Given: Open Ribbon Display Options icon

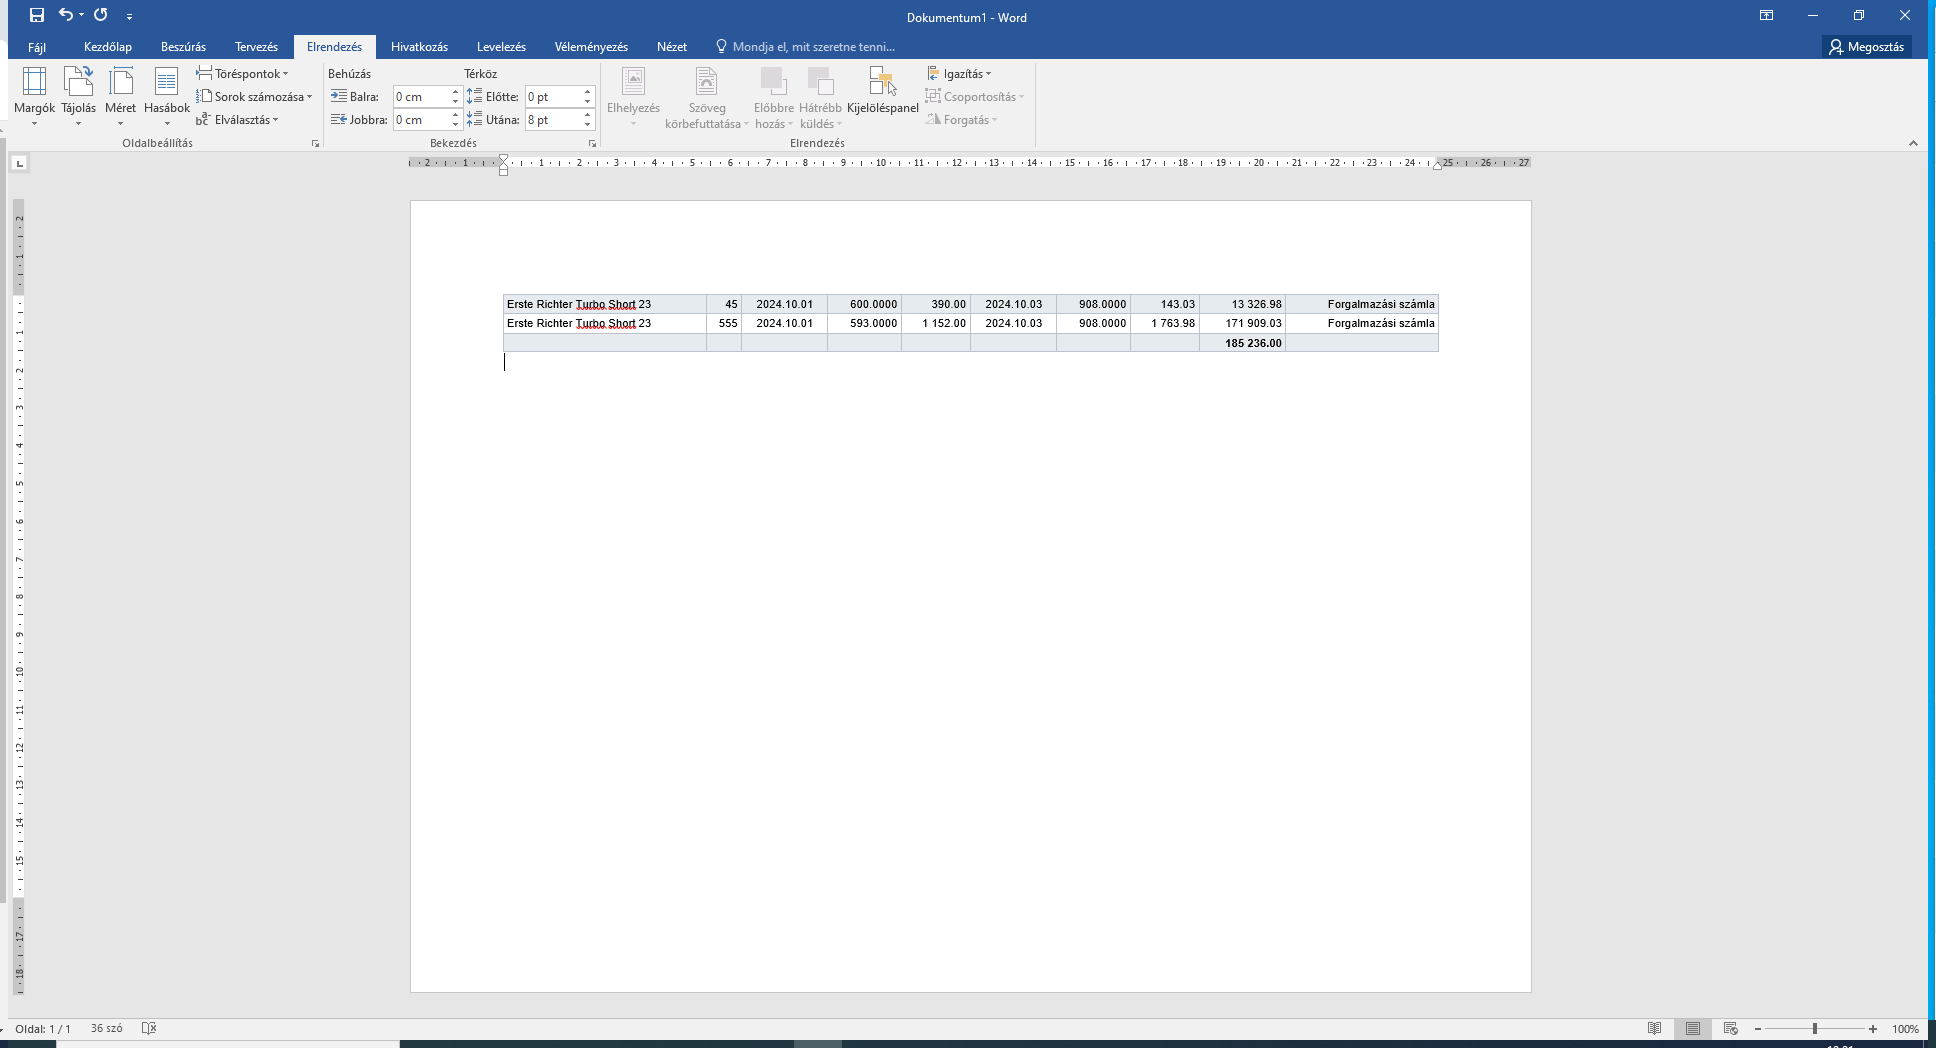Looking at the screenshot, I should [x=1767, y=16].
